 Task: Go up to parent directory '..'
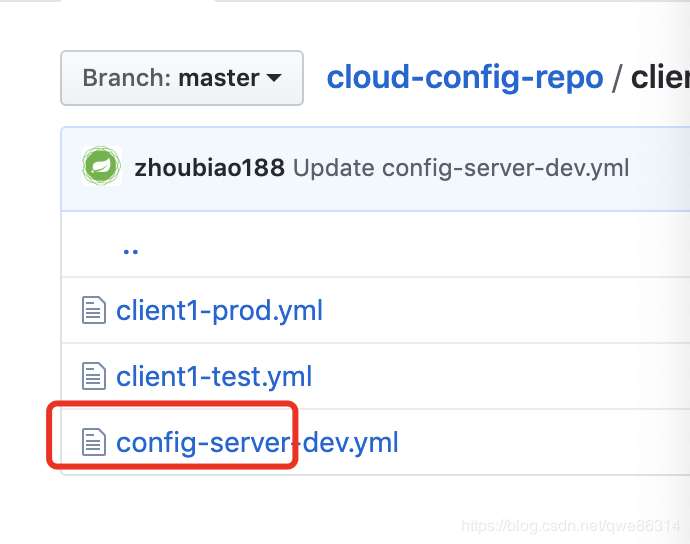pos(130,248)
